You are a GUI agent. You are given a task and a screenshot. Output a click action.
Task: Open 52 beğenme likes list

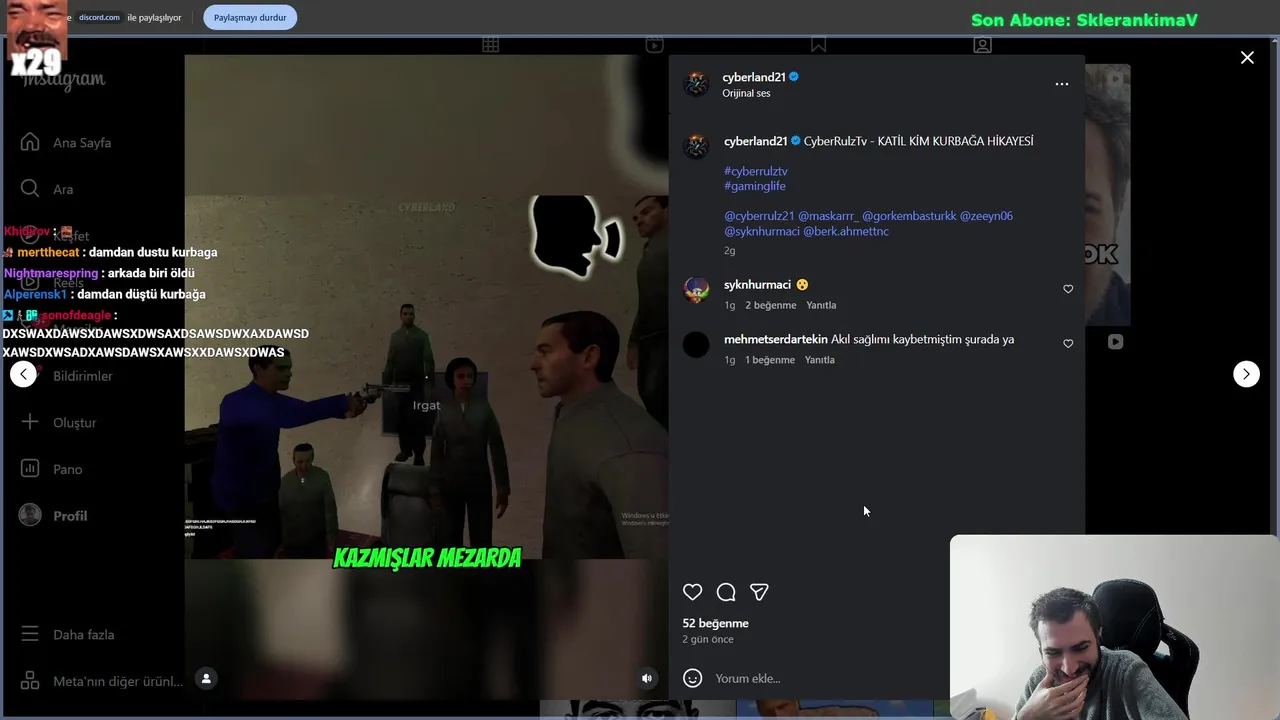tap(715, 623)
